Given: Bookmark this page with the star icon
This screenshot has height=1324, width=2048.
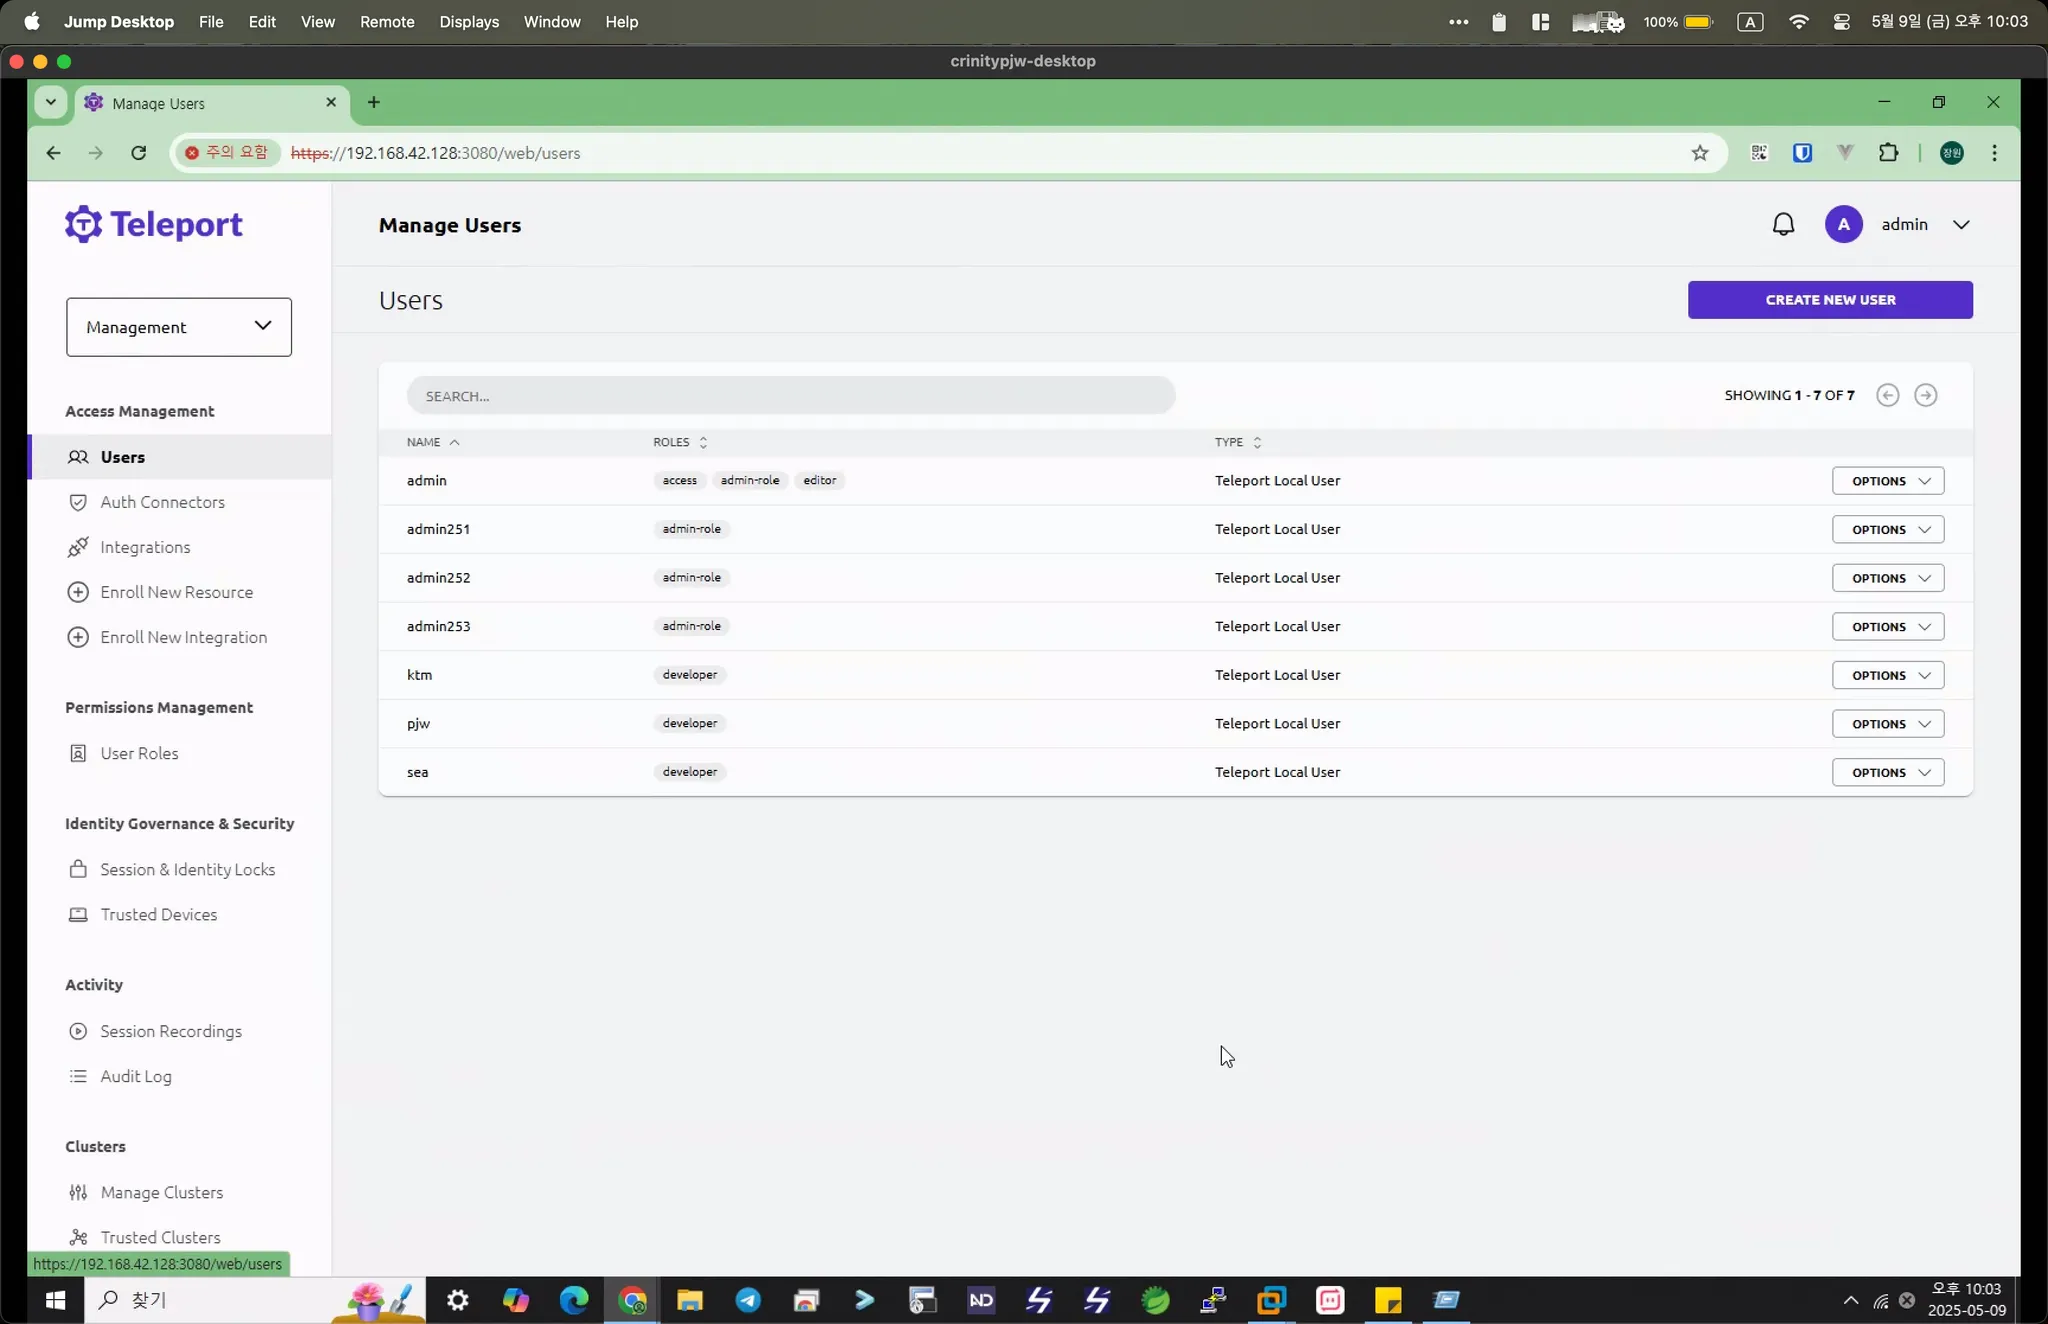Looking at the screenshot, I should coord(1699,153).
